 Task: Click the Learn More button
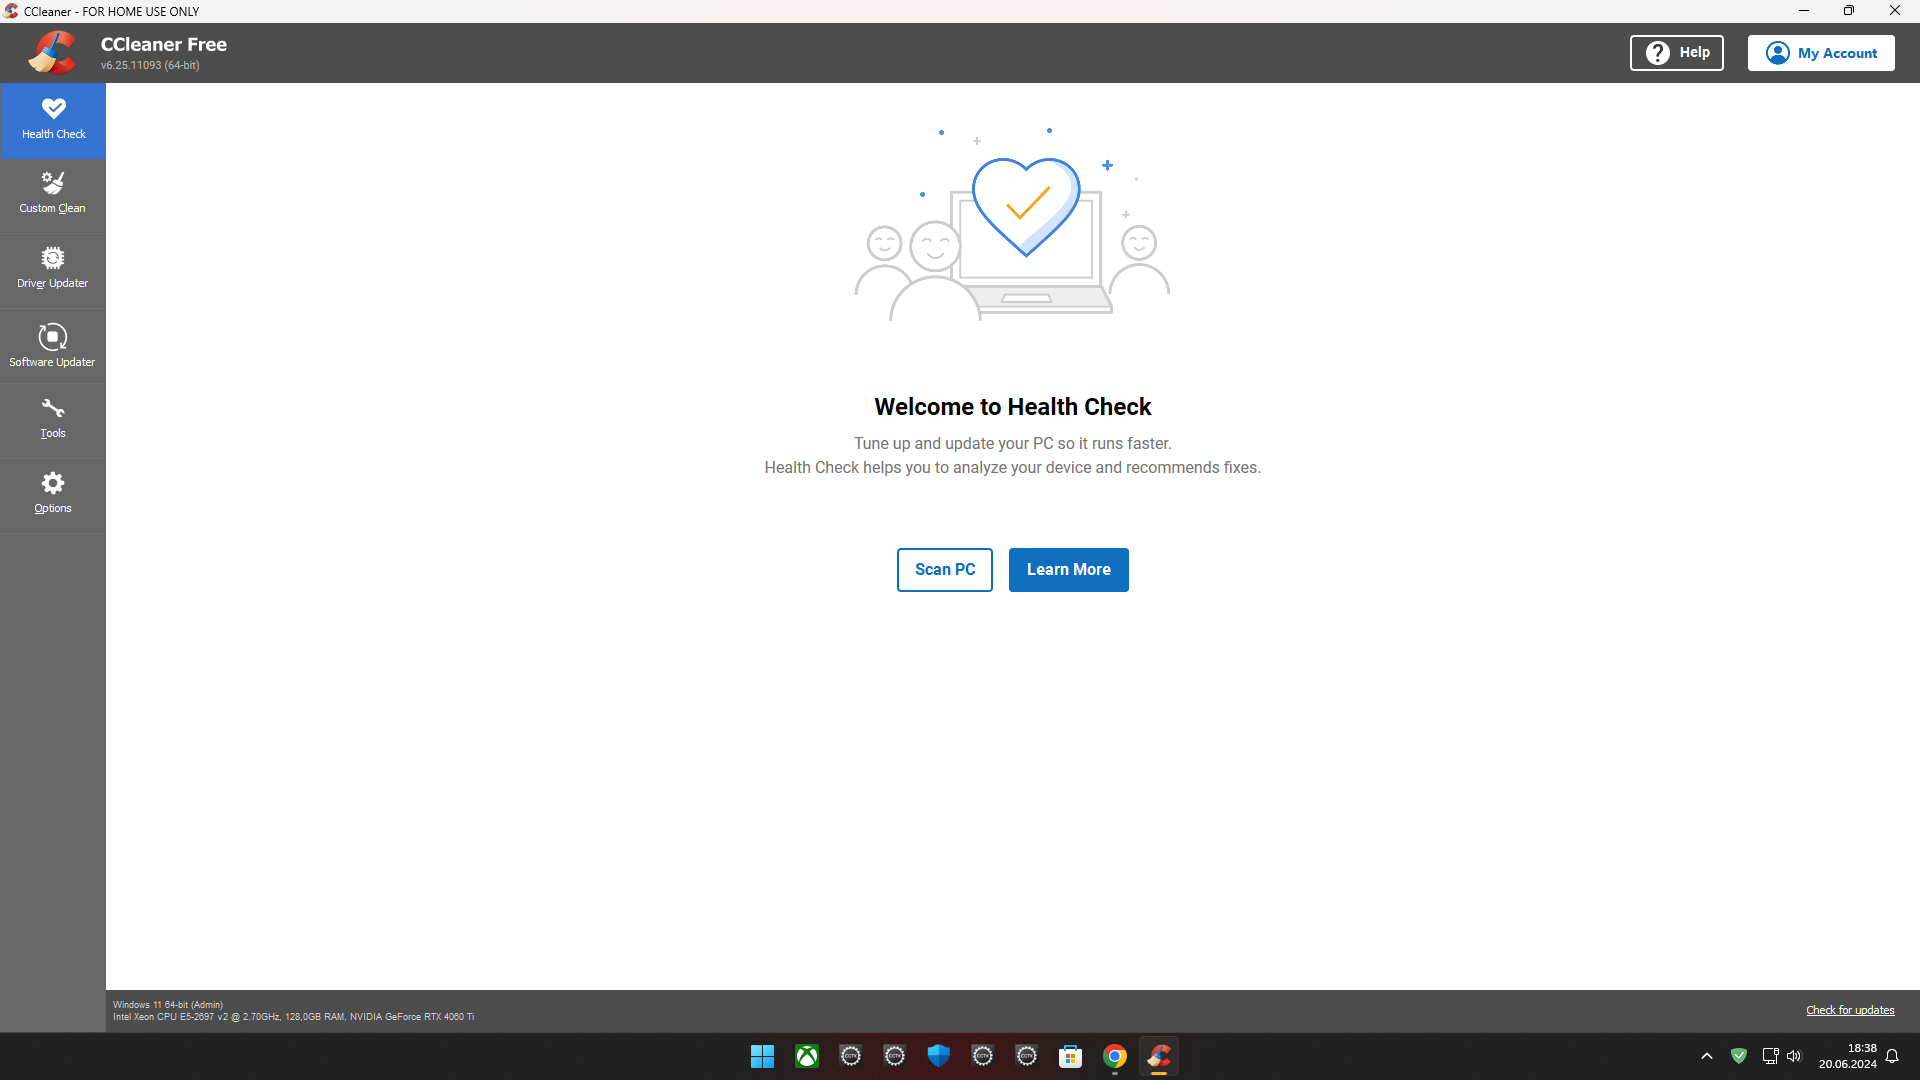(x=1068, y=569)
